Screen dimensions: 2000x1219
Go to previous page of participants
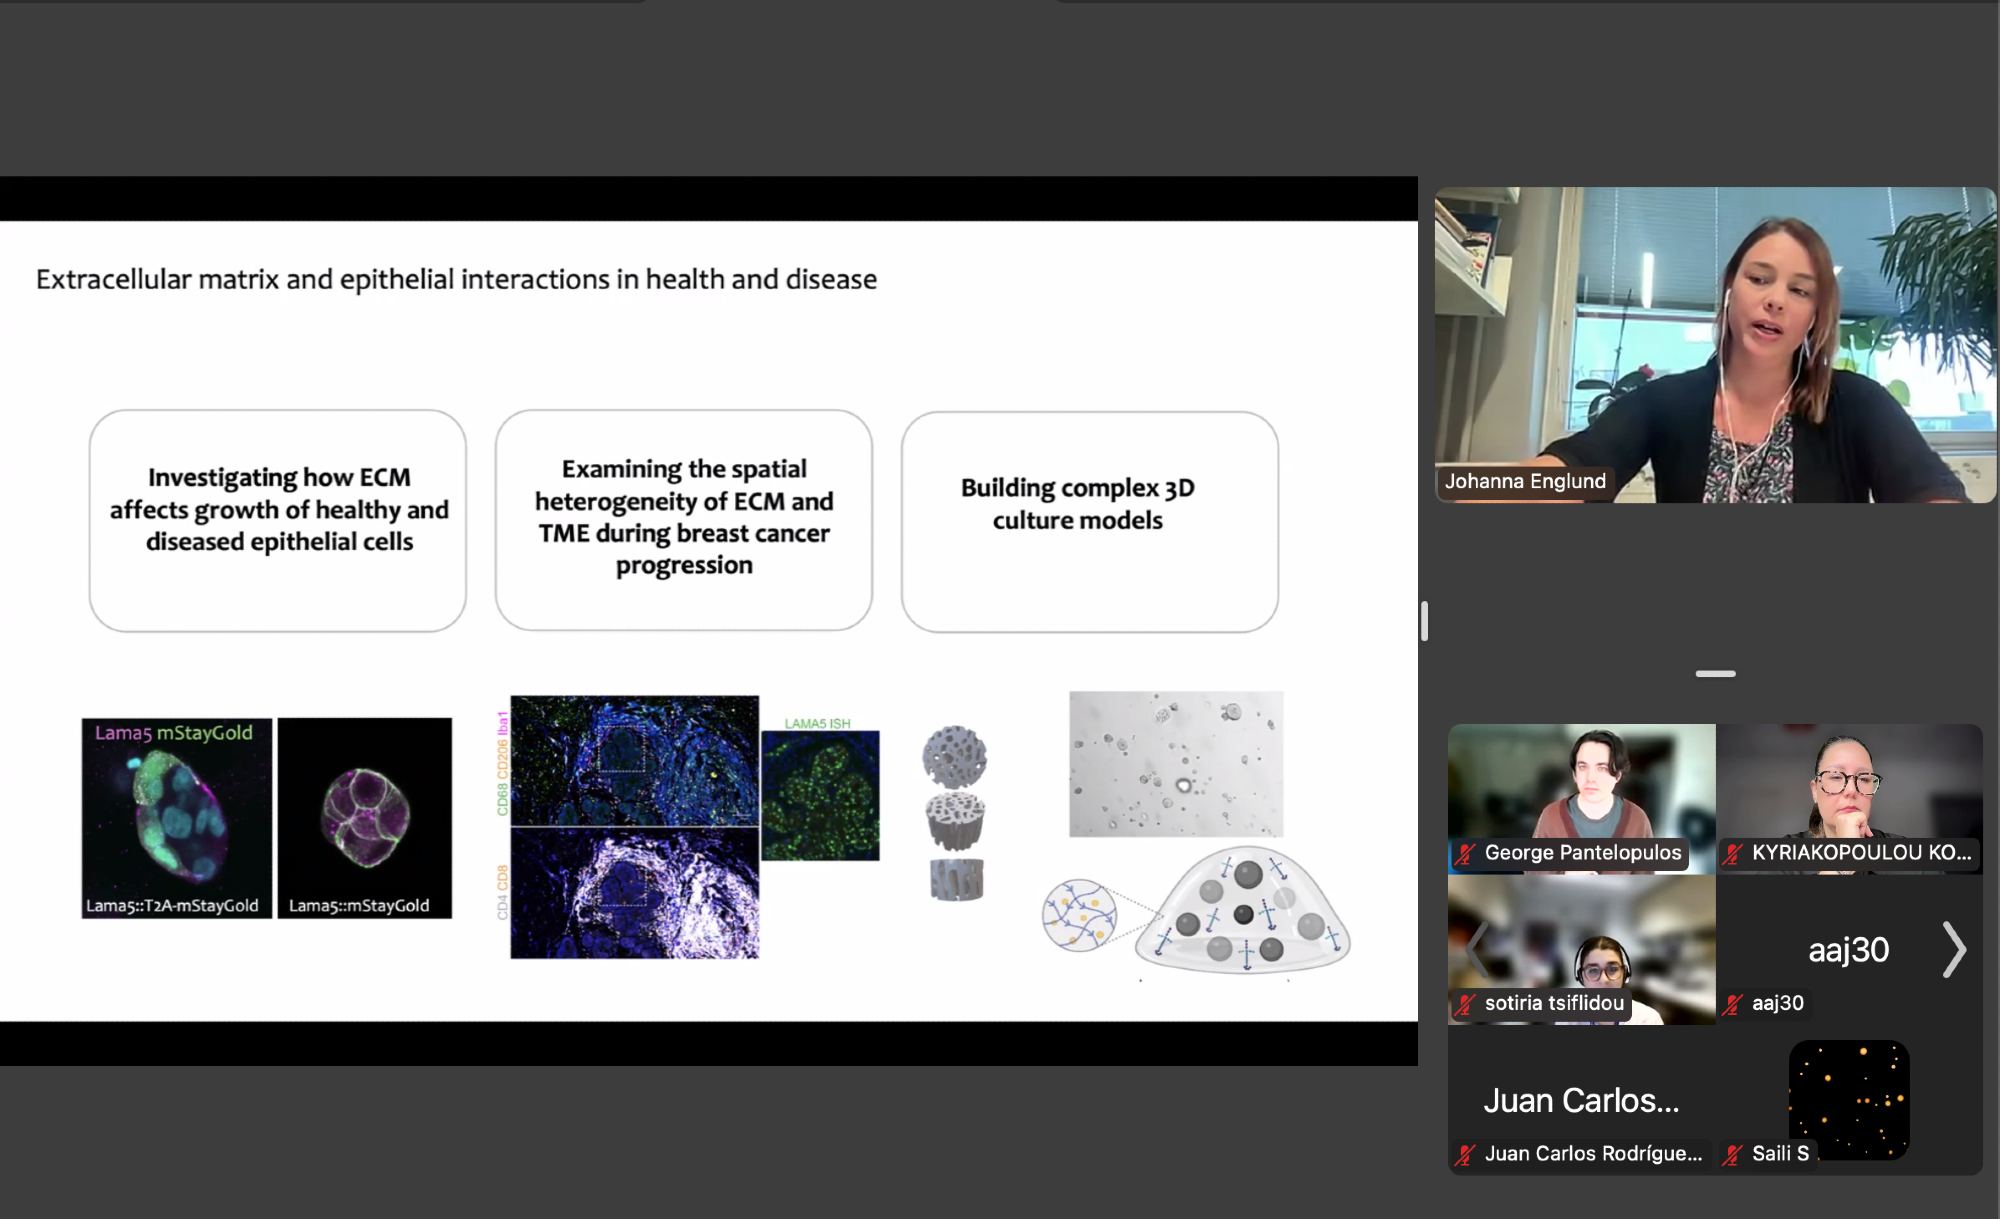click(1478, 949)
